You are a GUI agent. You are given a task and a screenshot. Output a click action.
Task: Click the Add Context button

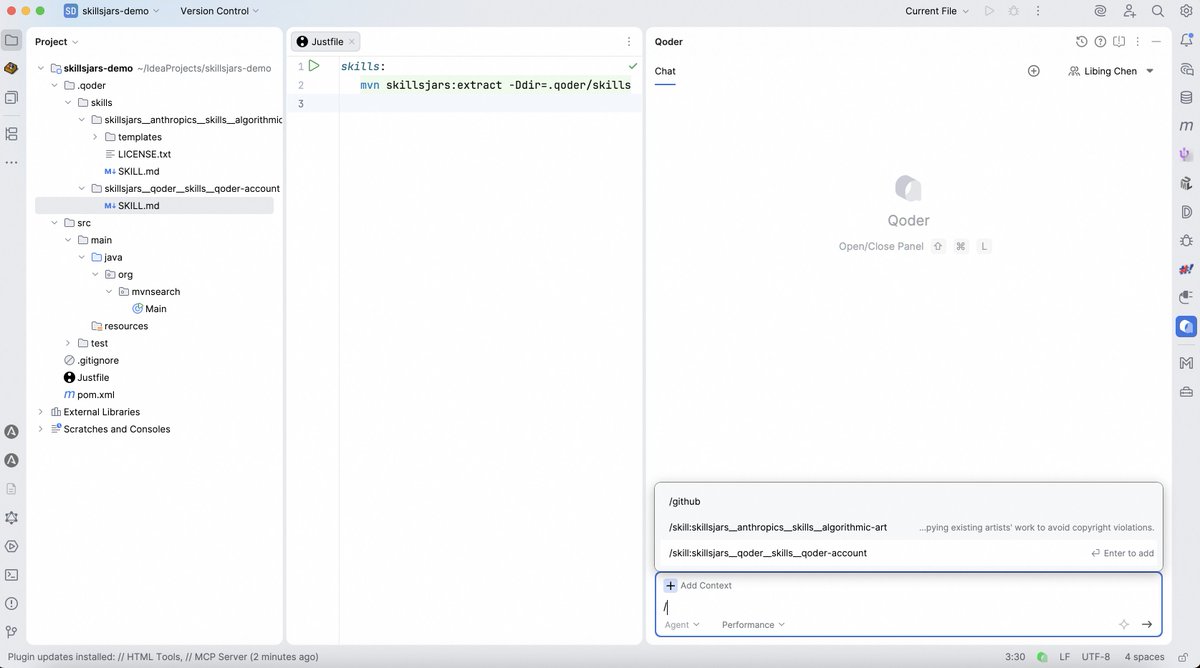tap(698, 585)
